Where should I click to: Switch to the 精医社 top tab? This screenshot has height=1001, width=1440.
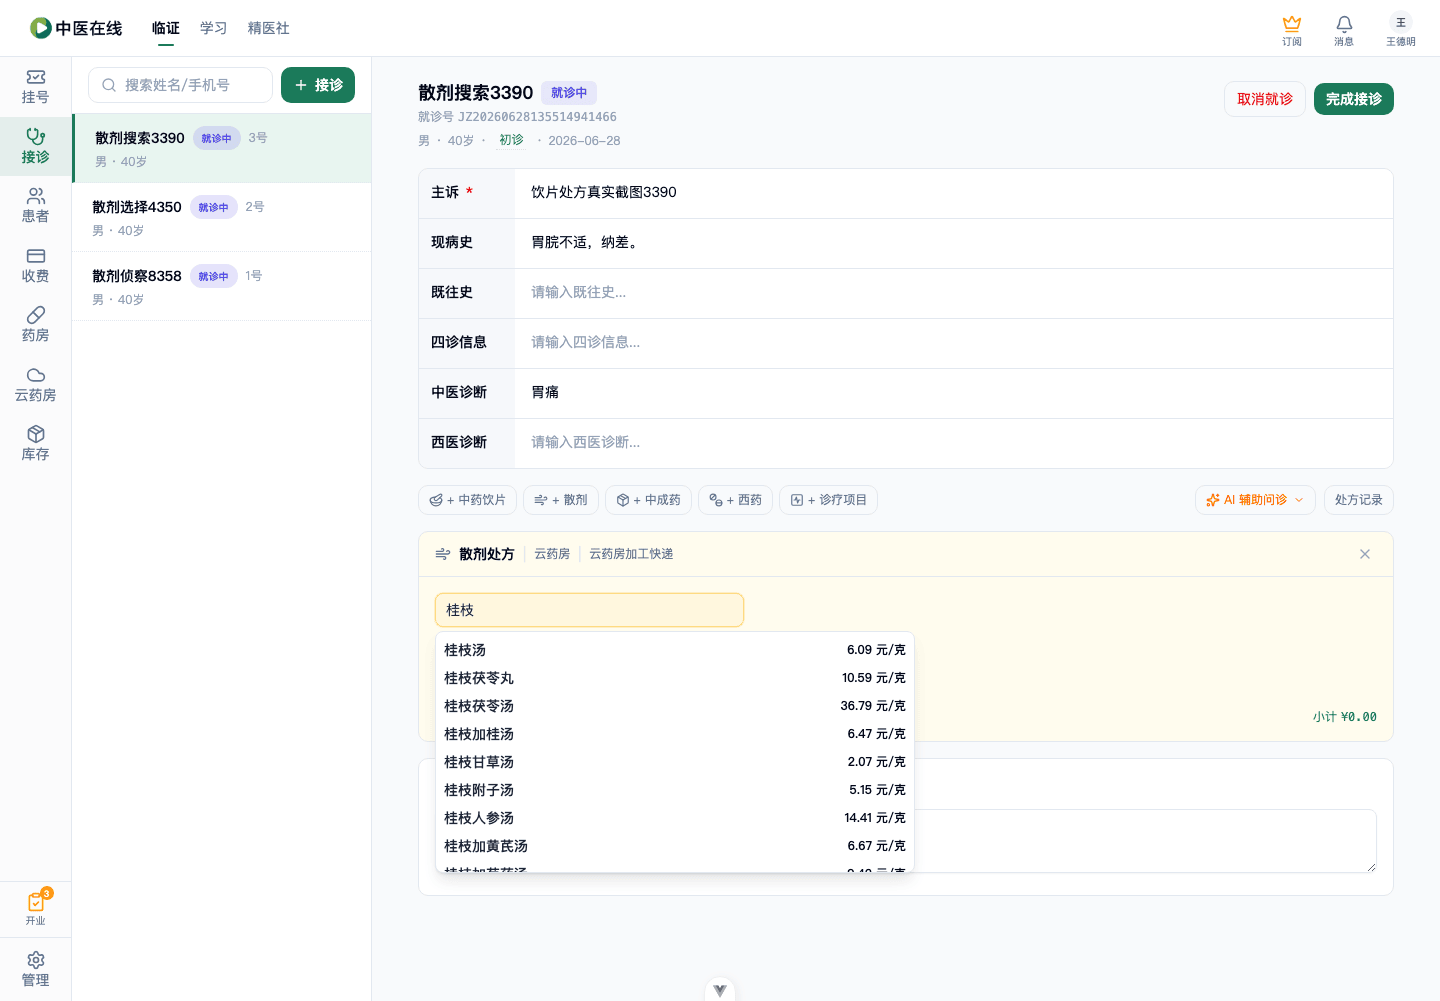click(x=268, y=28)
